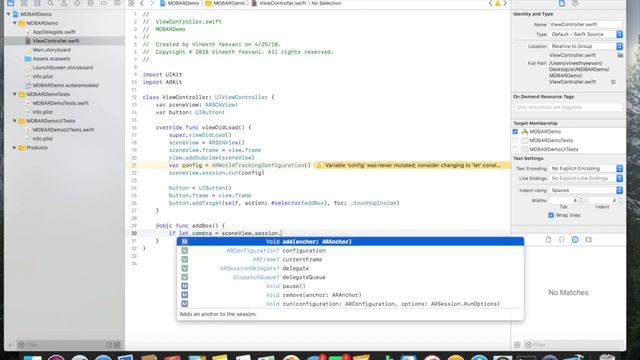Choose currentFrame from autocomplete list
The height and width of the screenshot is (360, 640).
(350, 260)
